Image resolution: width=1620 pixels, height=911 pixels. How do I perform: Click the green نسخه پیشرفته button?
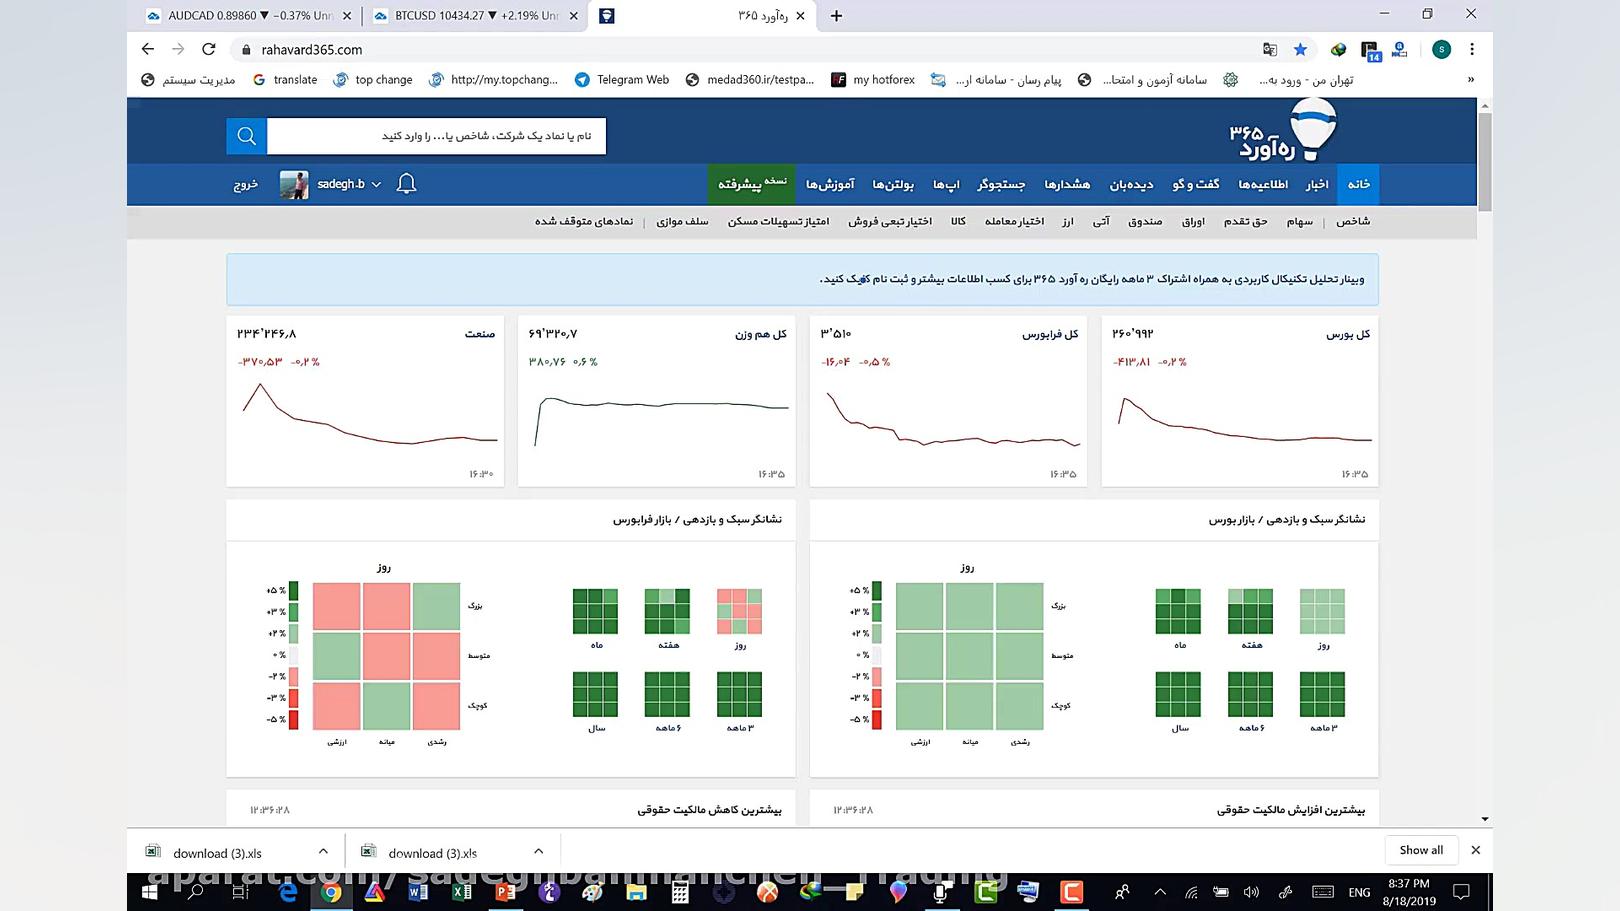752,184
